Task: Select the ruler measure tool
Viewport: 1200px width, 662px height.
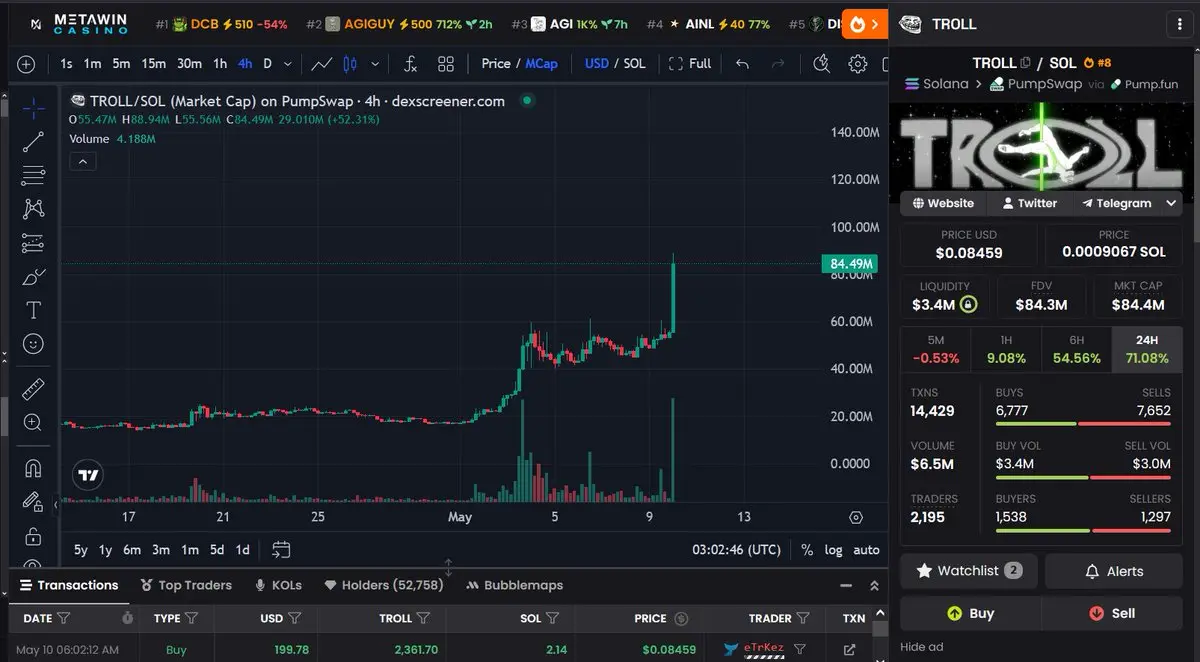Action: (x=33, y=388)
